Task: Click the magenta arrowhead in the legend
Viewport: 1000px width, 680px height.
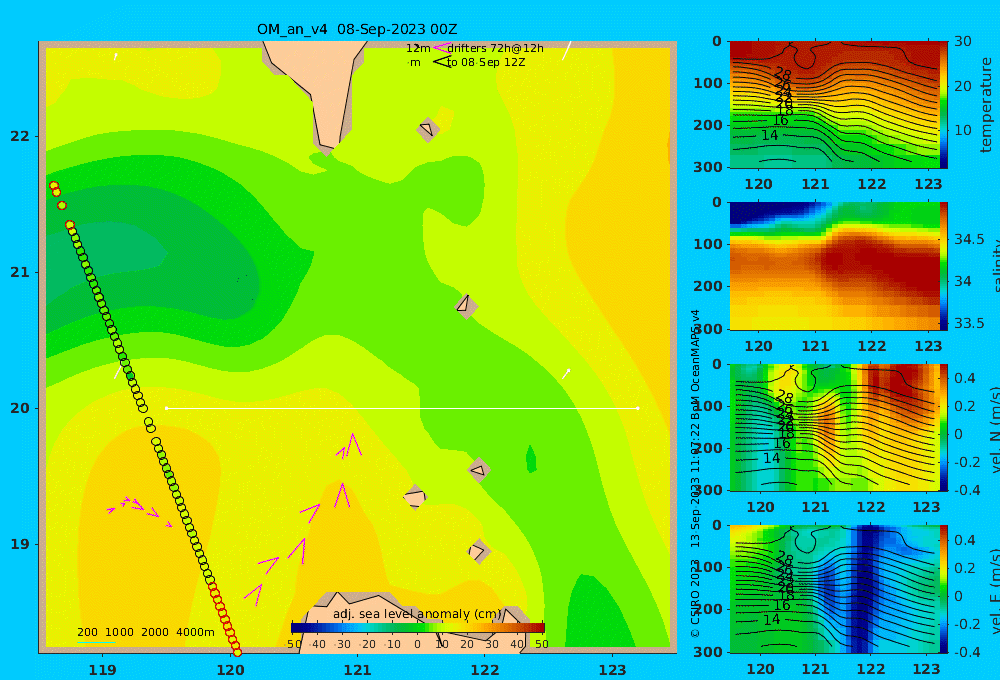Action: click(x=441, y=48)
